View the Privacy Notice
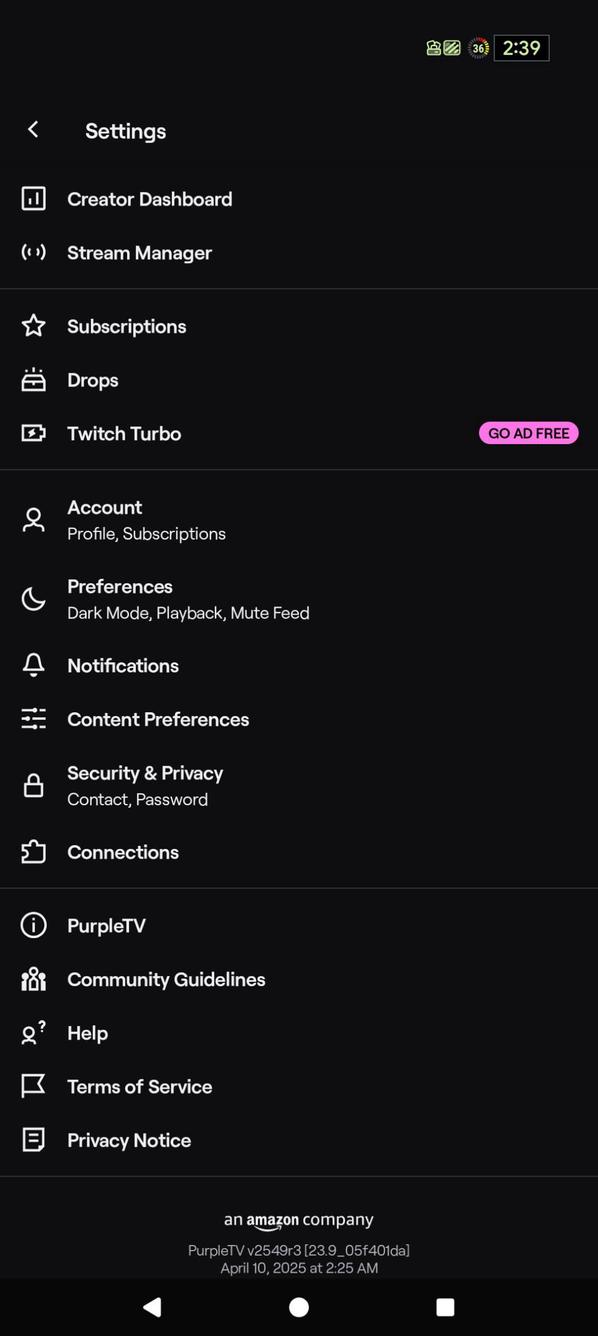 click(128, 1140)
